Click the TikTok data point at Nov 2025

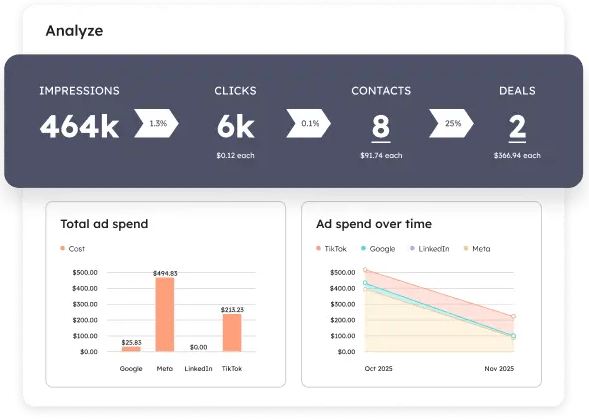click(x=513, y=316)
